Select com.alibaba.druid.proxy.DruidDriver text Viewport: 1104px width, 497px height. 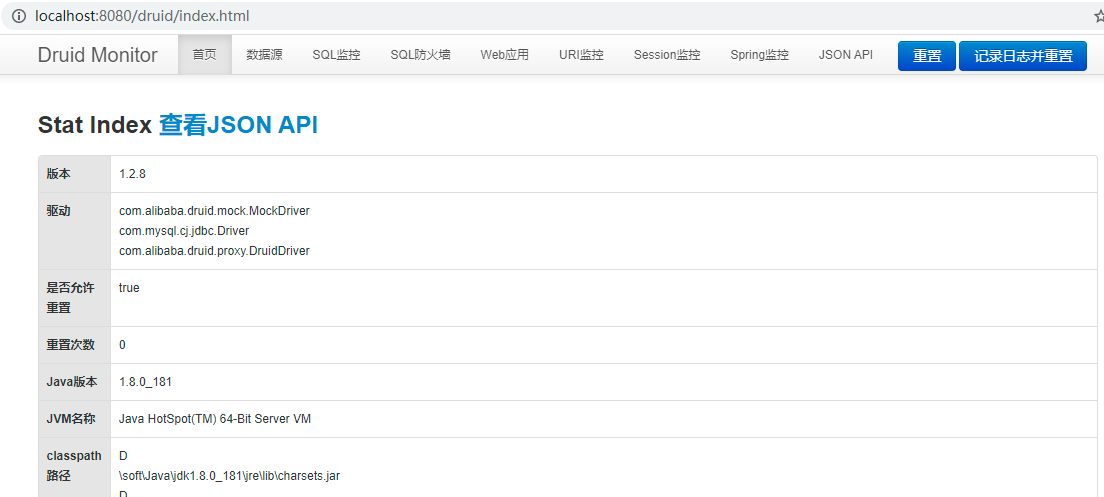coord(214,251)
